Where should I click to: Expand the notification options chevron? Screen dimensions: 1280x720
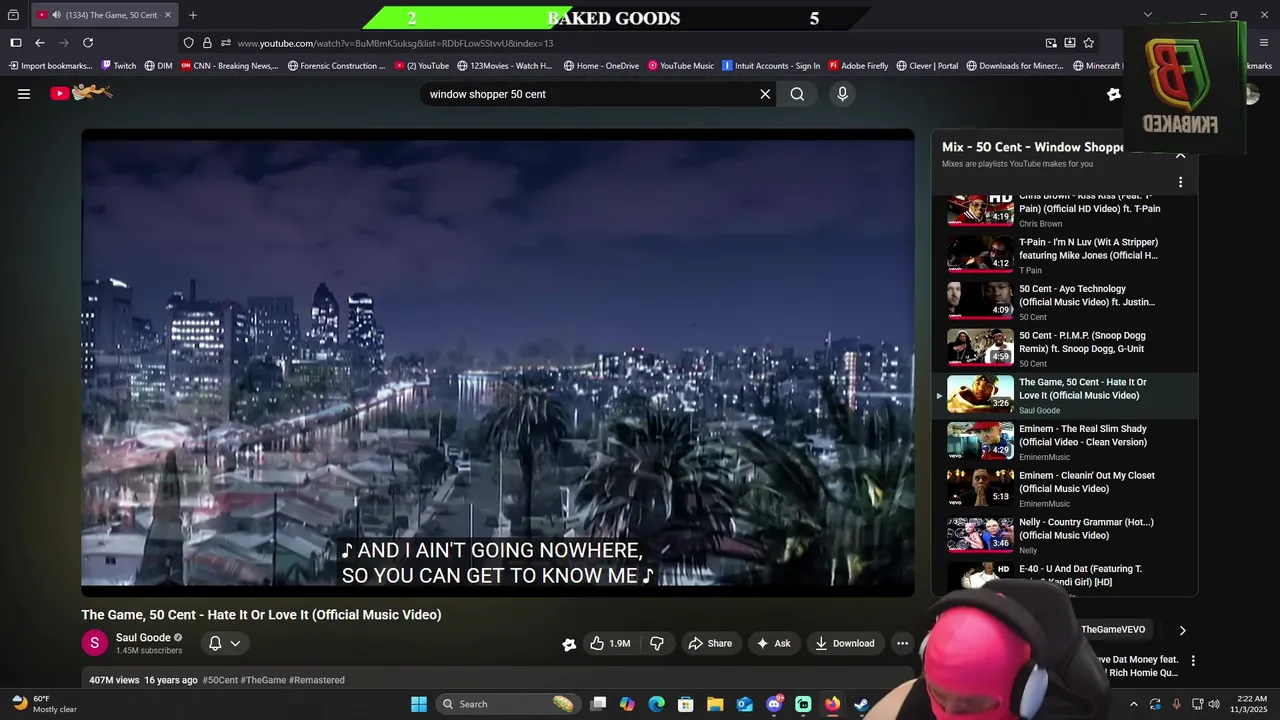[235, 643]
